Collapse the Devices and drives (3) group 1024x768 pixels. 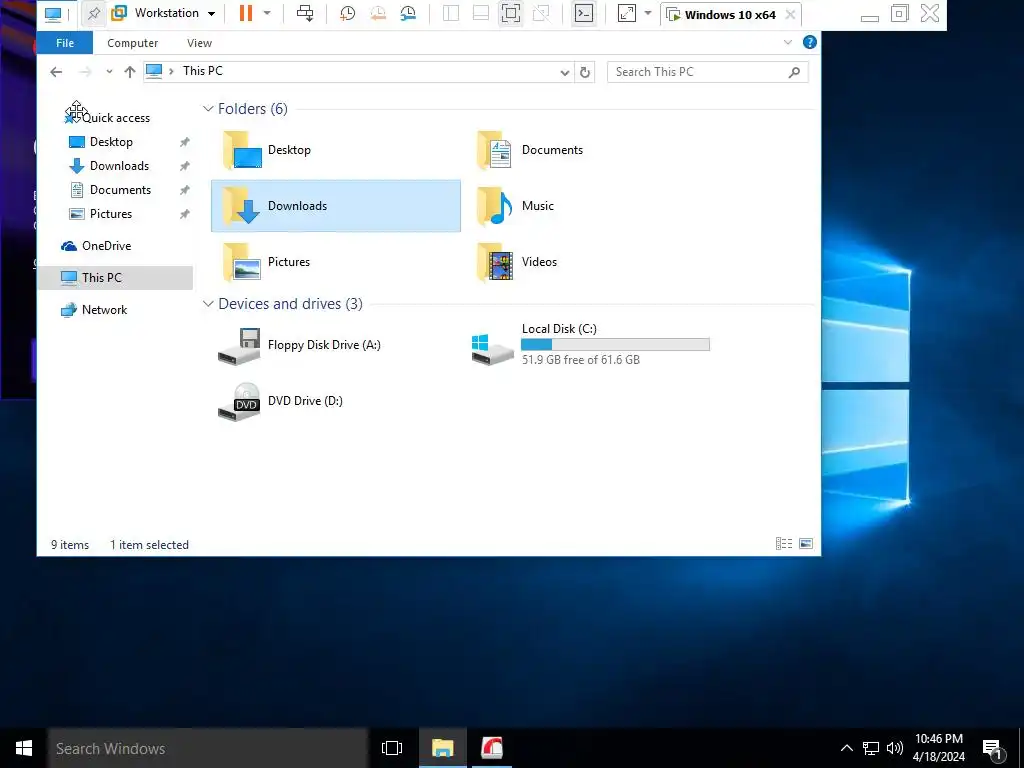coord(208,304)
